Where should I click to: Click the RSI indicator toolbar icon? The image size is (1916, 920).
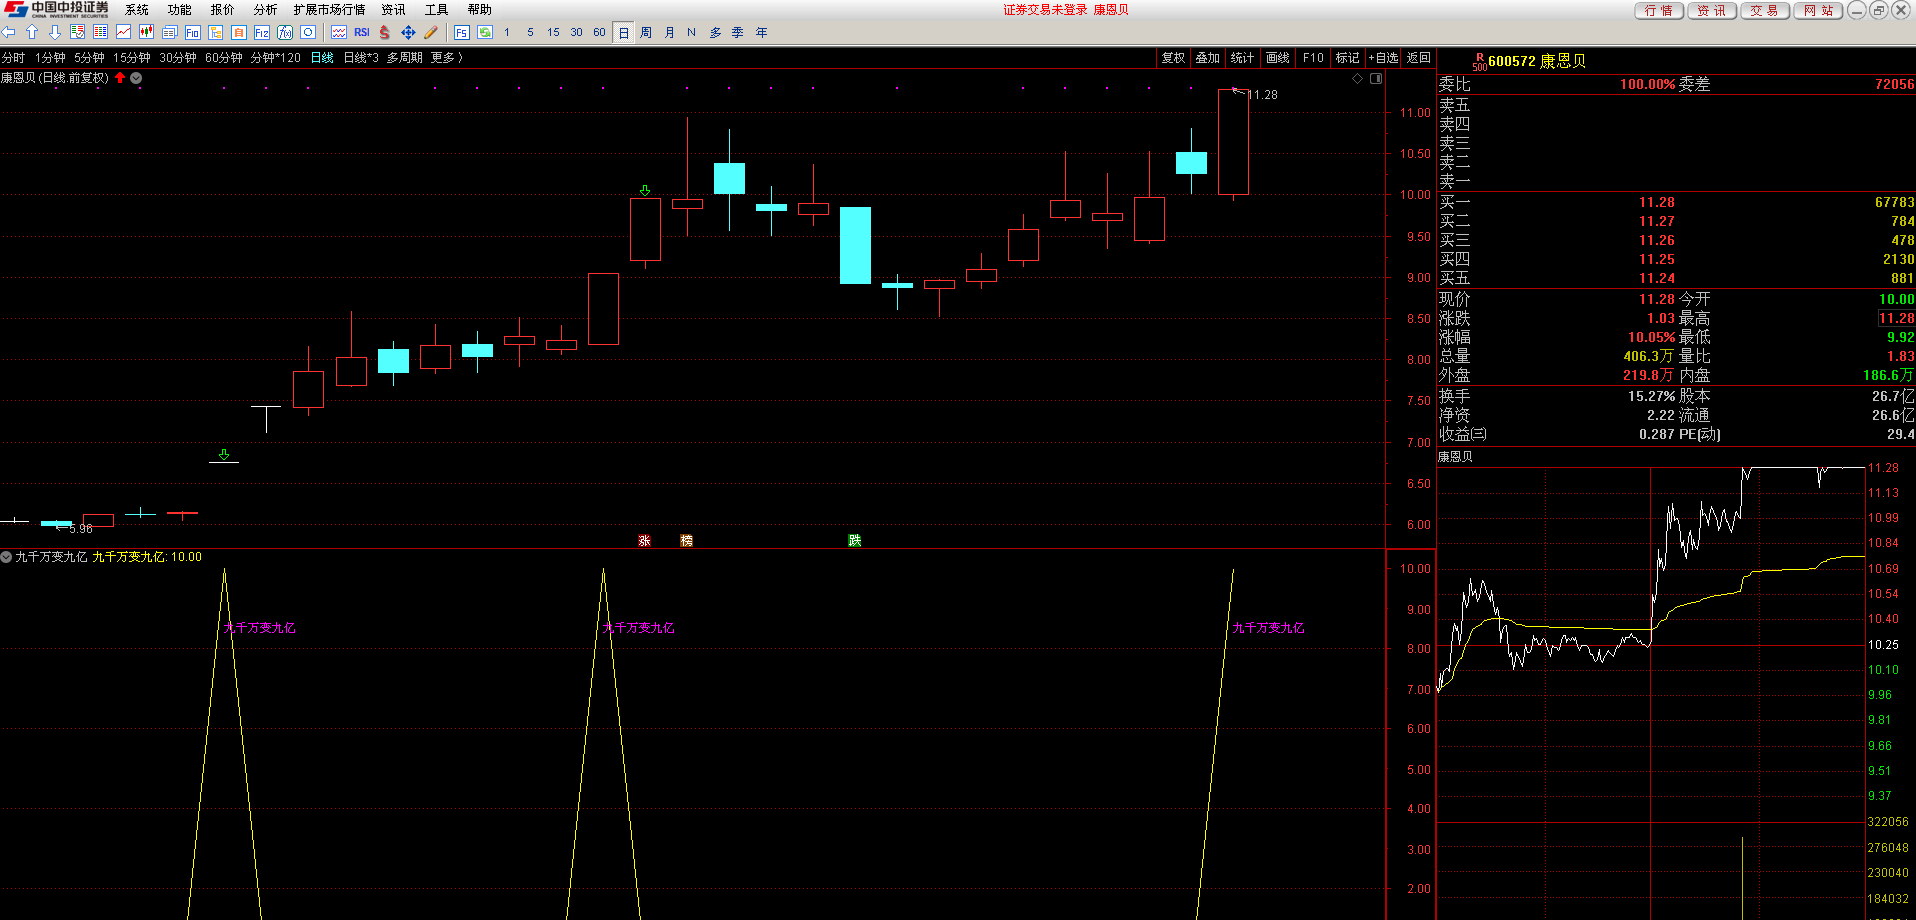click(x=362, y=32)
